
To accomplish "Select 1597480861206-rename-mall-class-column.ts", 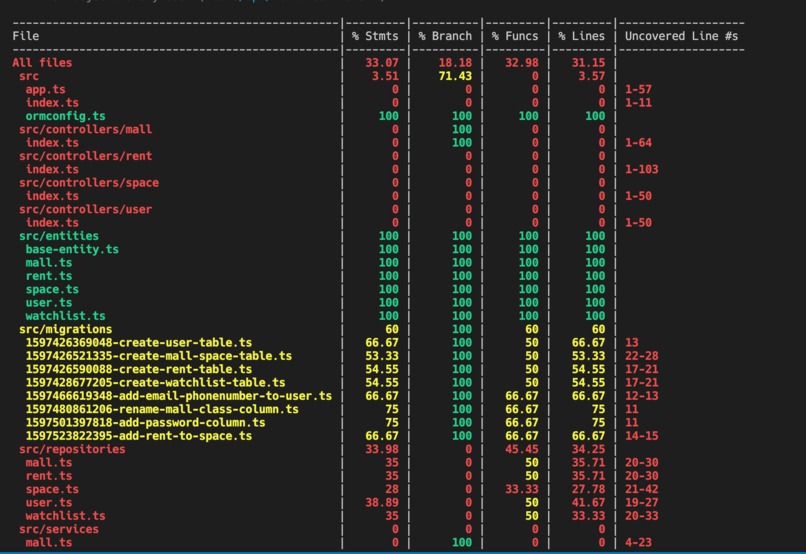I will pos(162,410).
